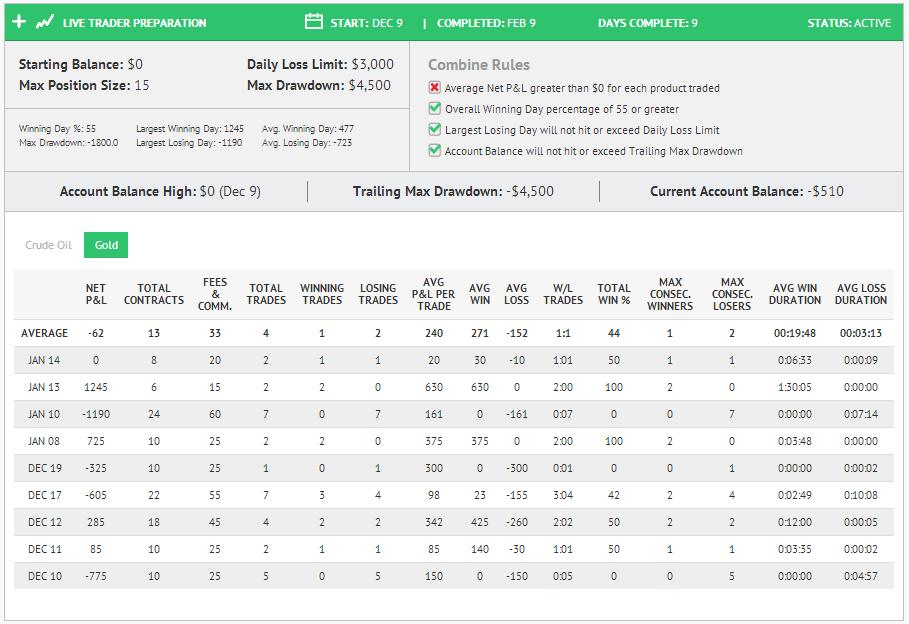Viewport: 909px width, 624px height.
Task: Click JAN 10 net P&L value -1190
Action: point(96,414)
